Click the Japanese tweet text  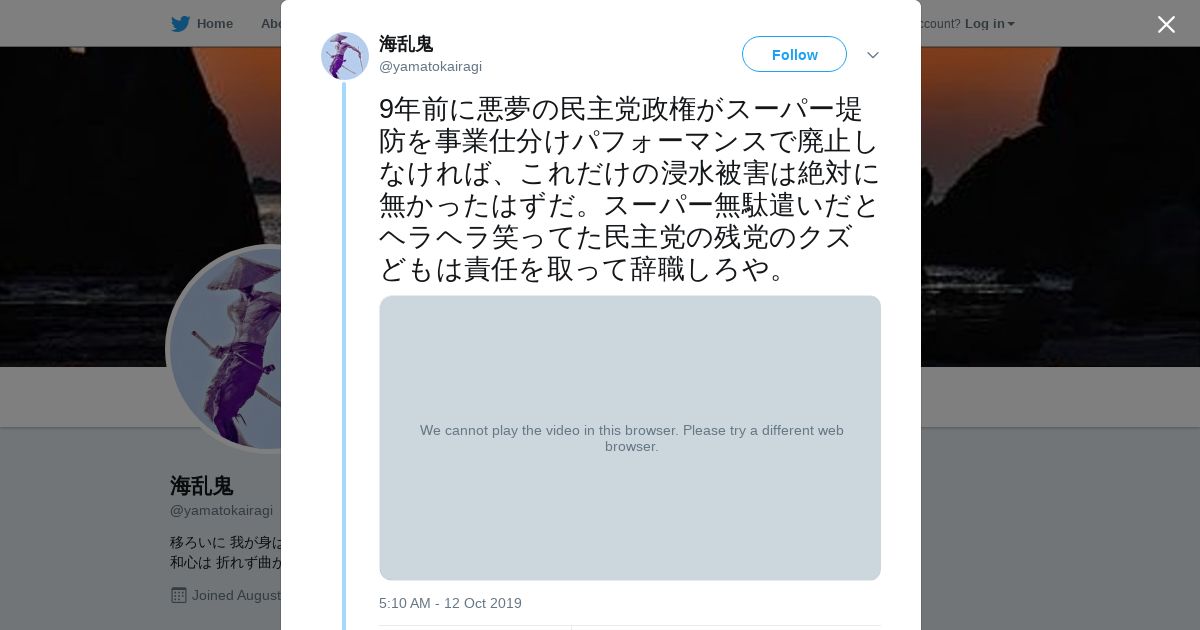click(628, 188)
